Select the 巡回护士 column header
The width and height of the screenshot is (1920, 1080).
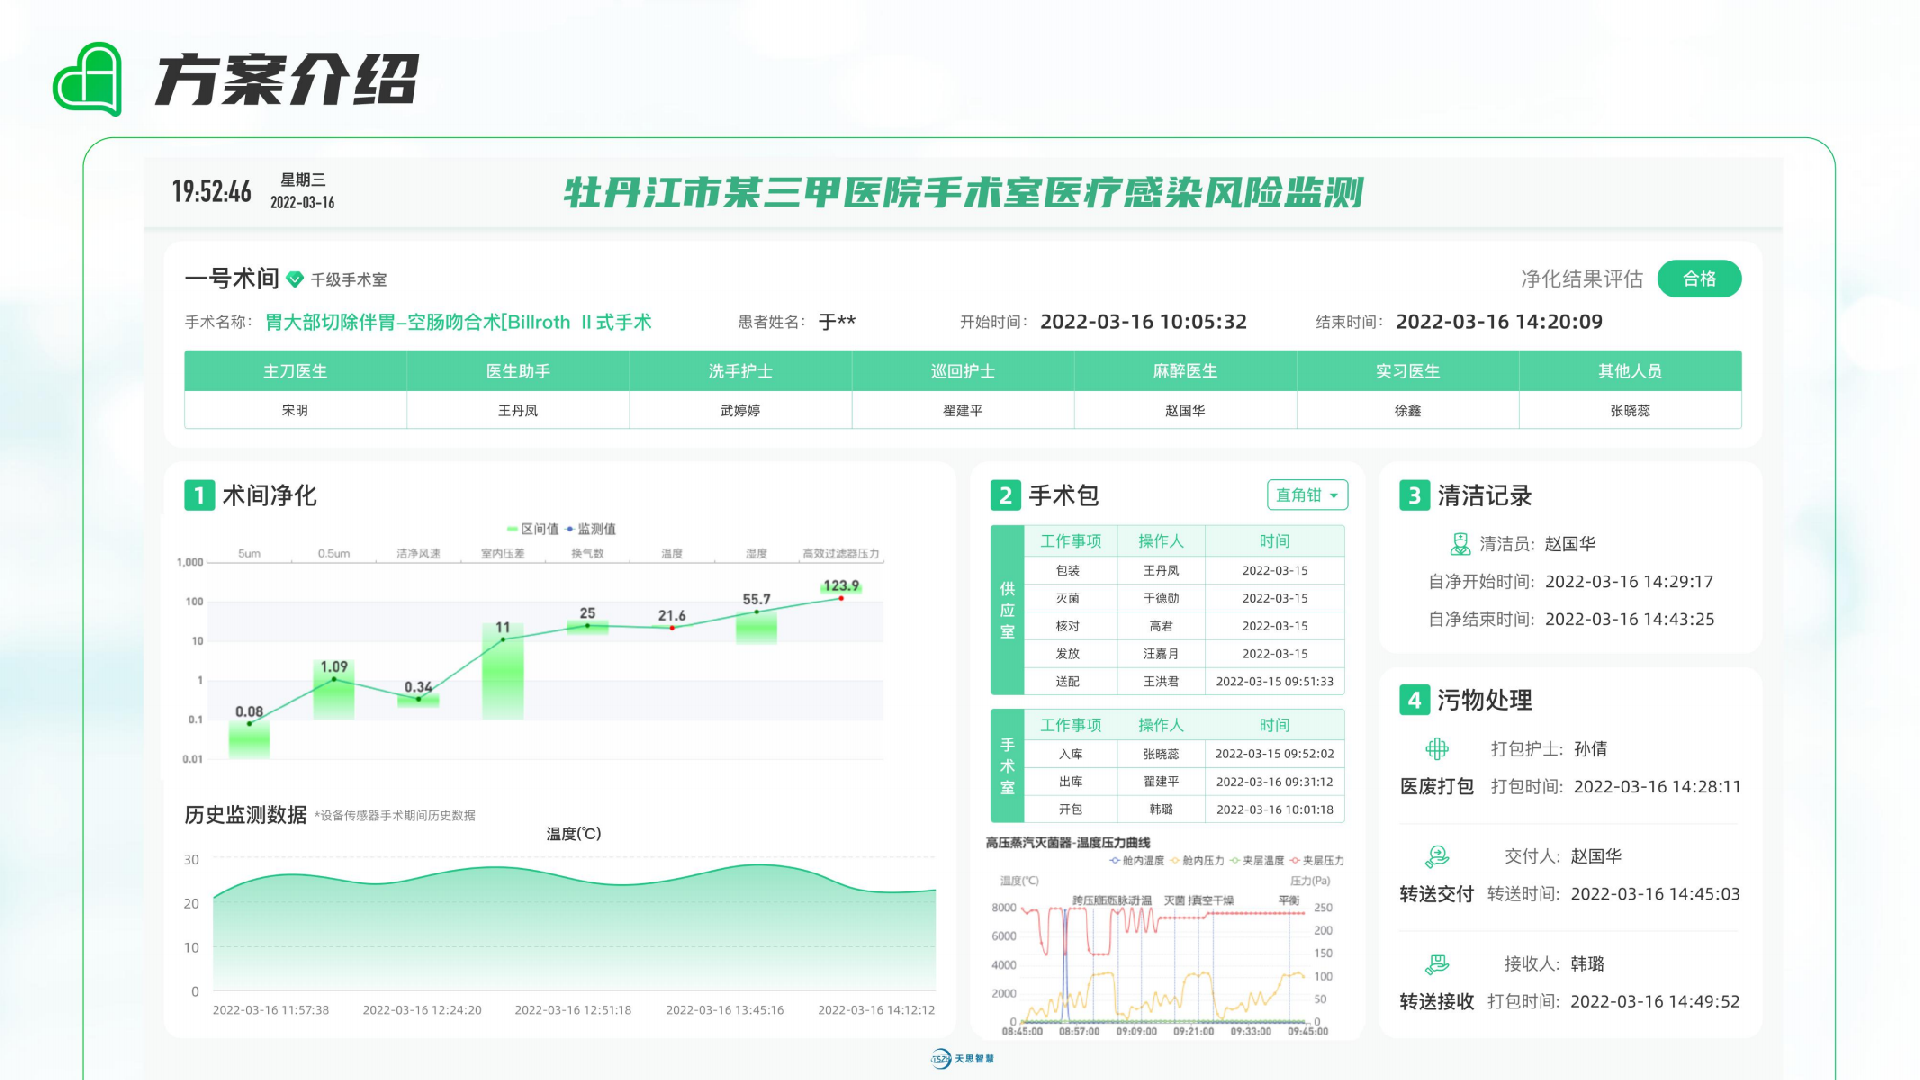point(963,371)
